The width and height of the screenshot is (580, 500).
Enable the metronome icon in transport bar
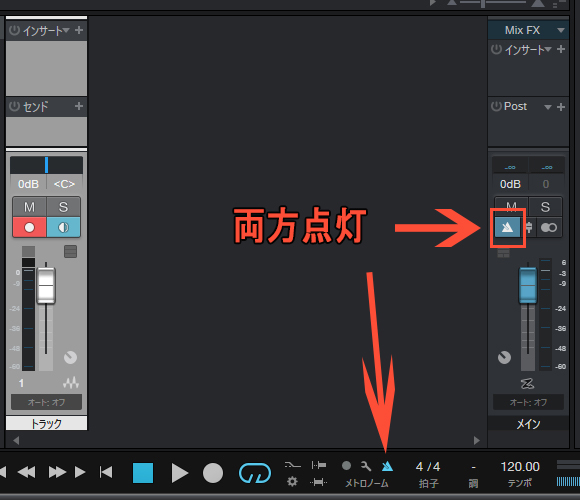(x=387, y=466)
